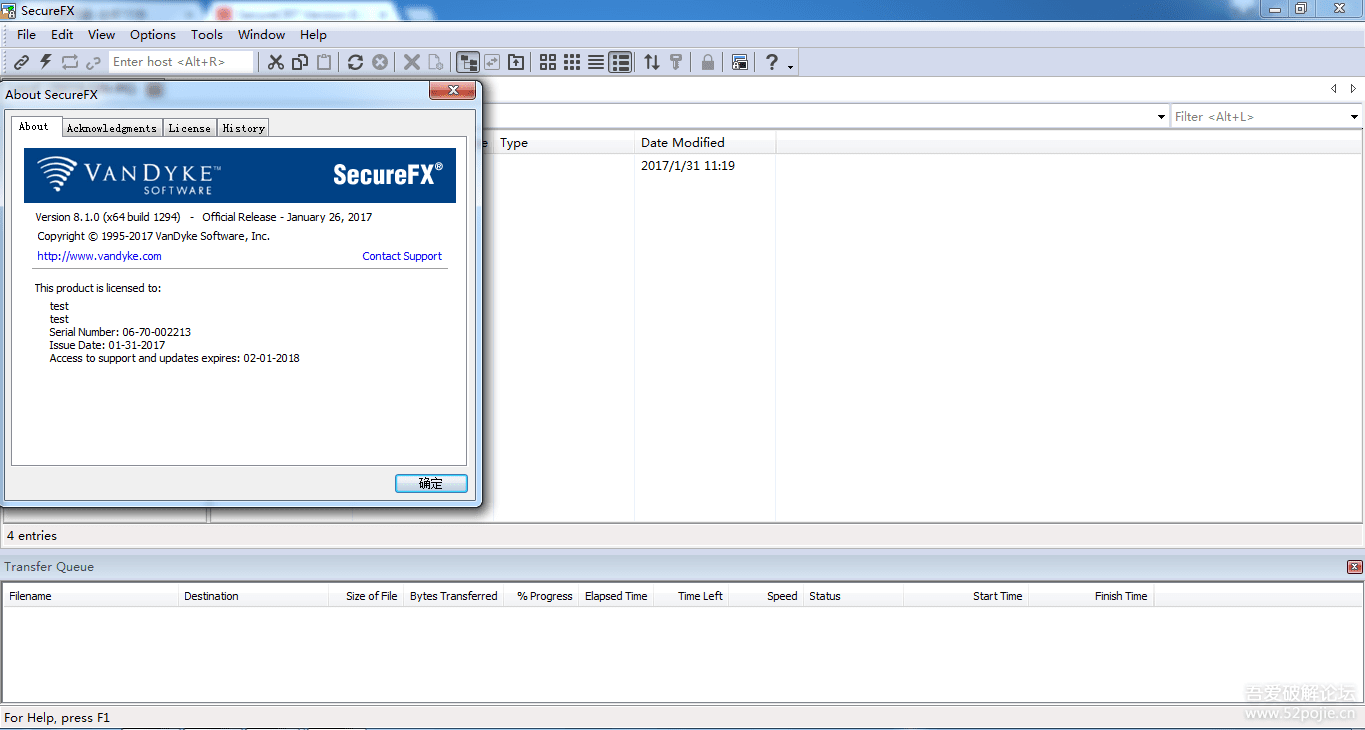Click the Connect chain-link toolbar icon

(x=21, y=62)
